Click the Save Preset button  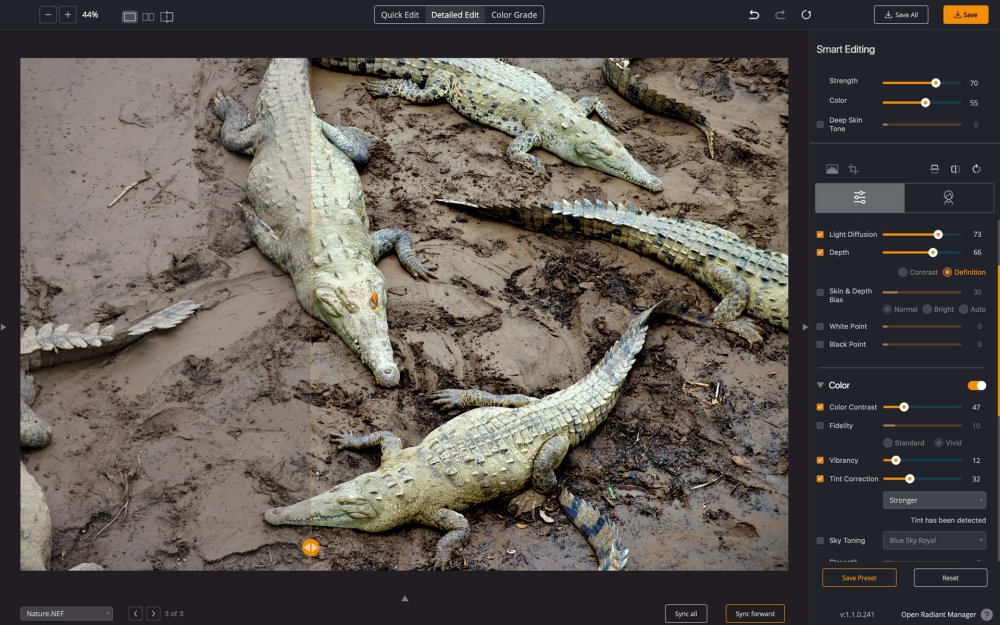tap(859, 578)
